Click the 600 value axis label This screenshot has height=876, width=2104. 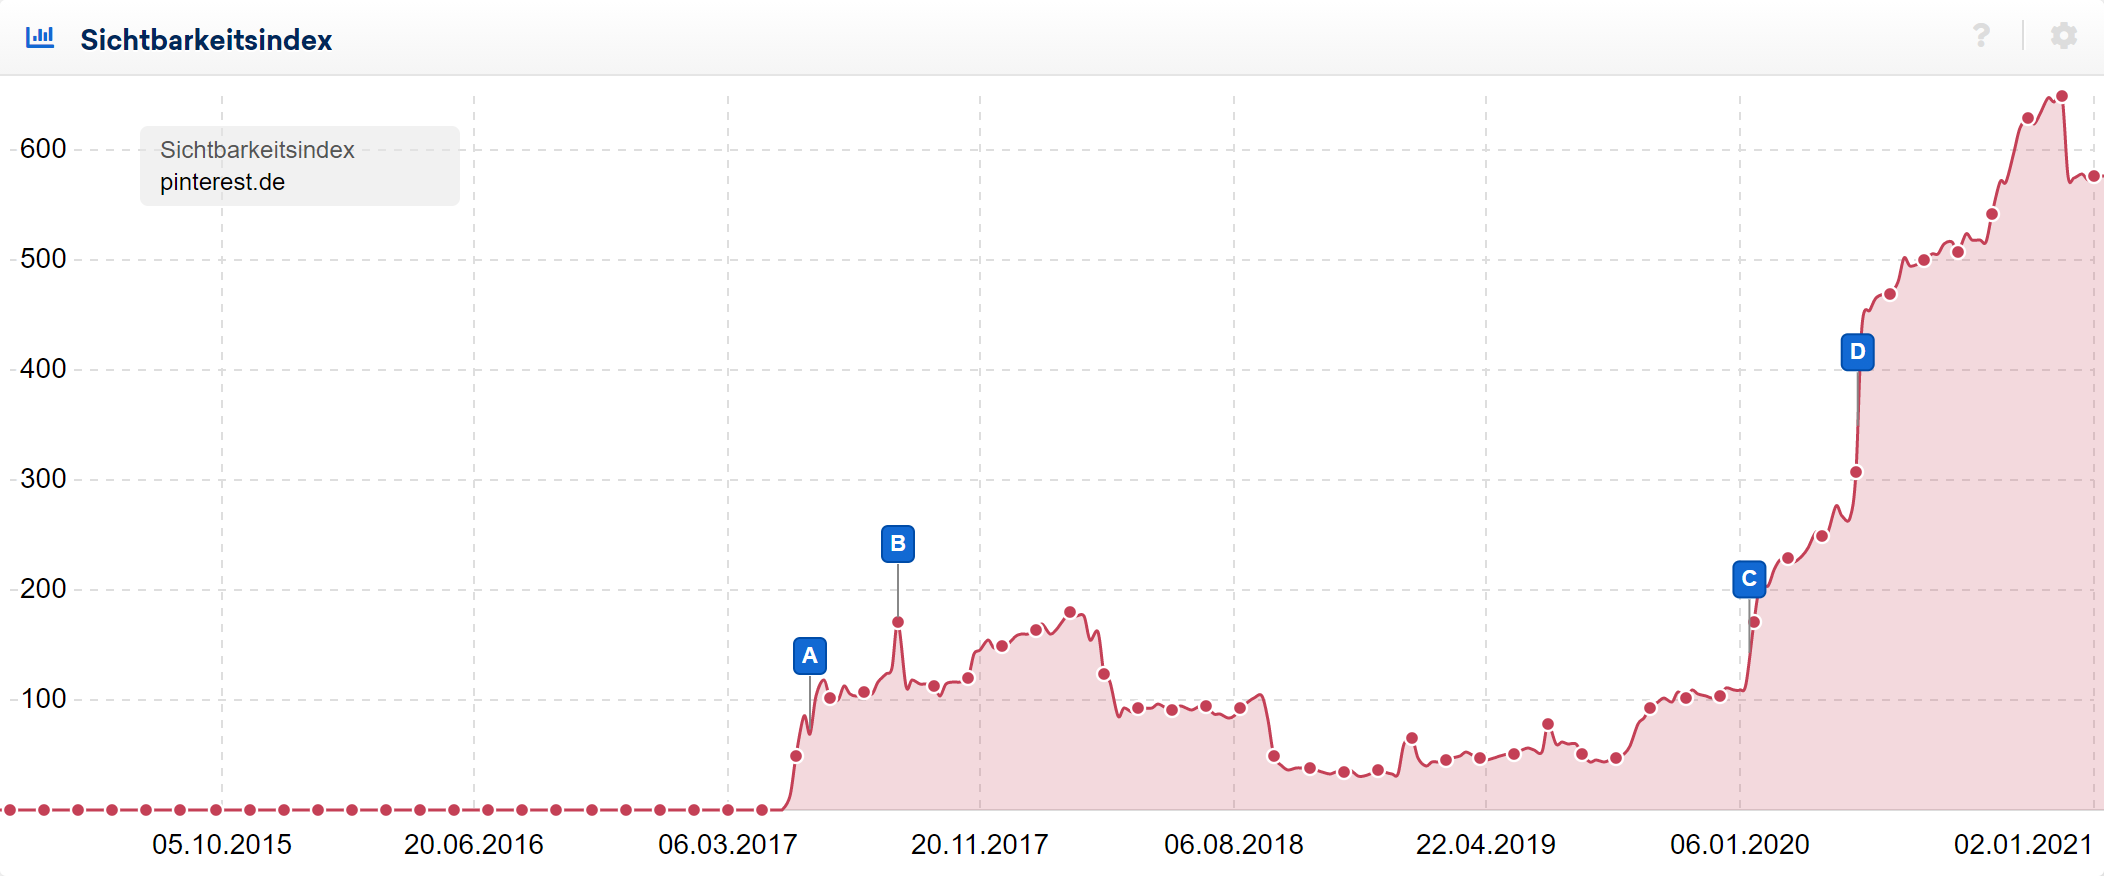click(x=43, y=149)
